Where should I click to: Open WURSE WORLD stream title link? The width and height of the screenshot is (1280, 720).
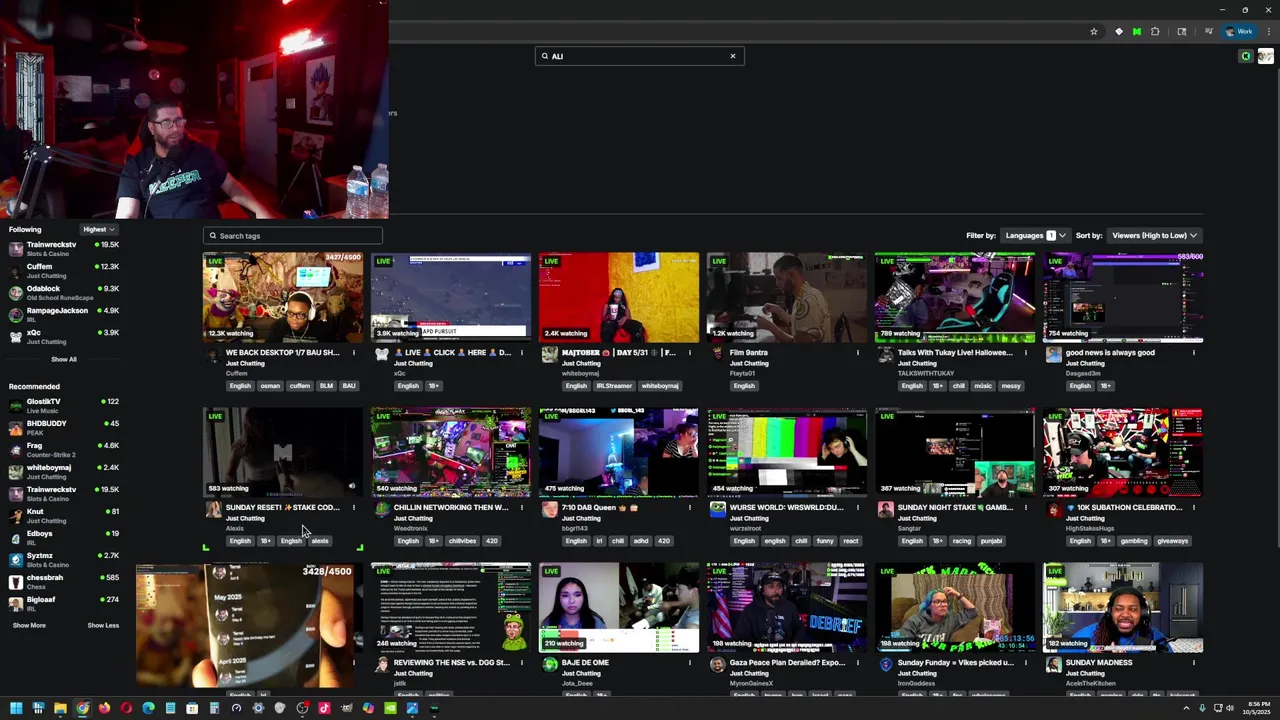pos(786,507)
